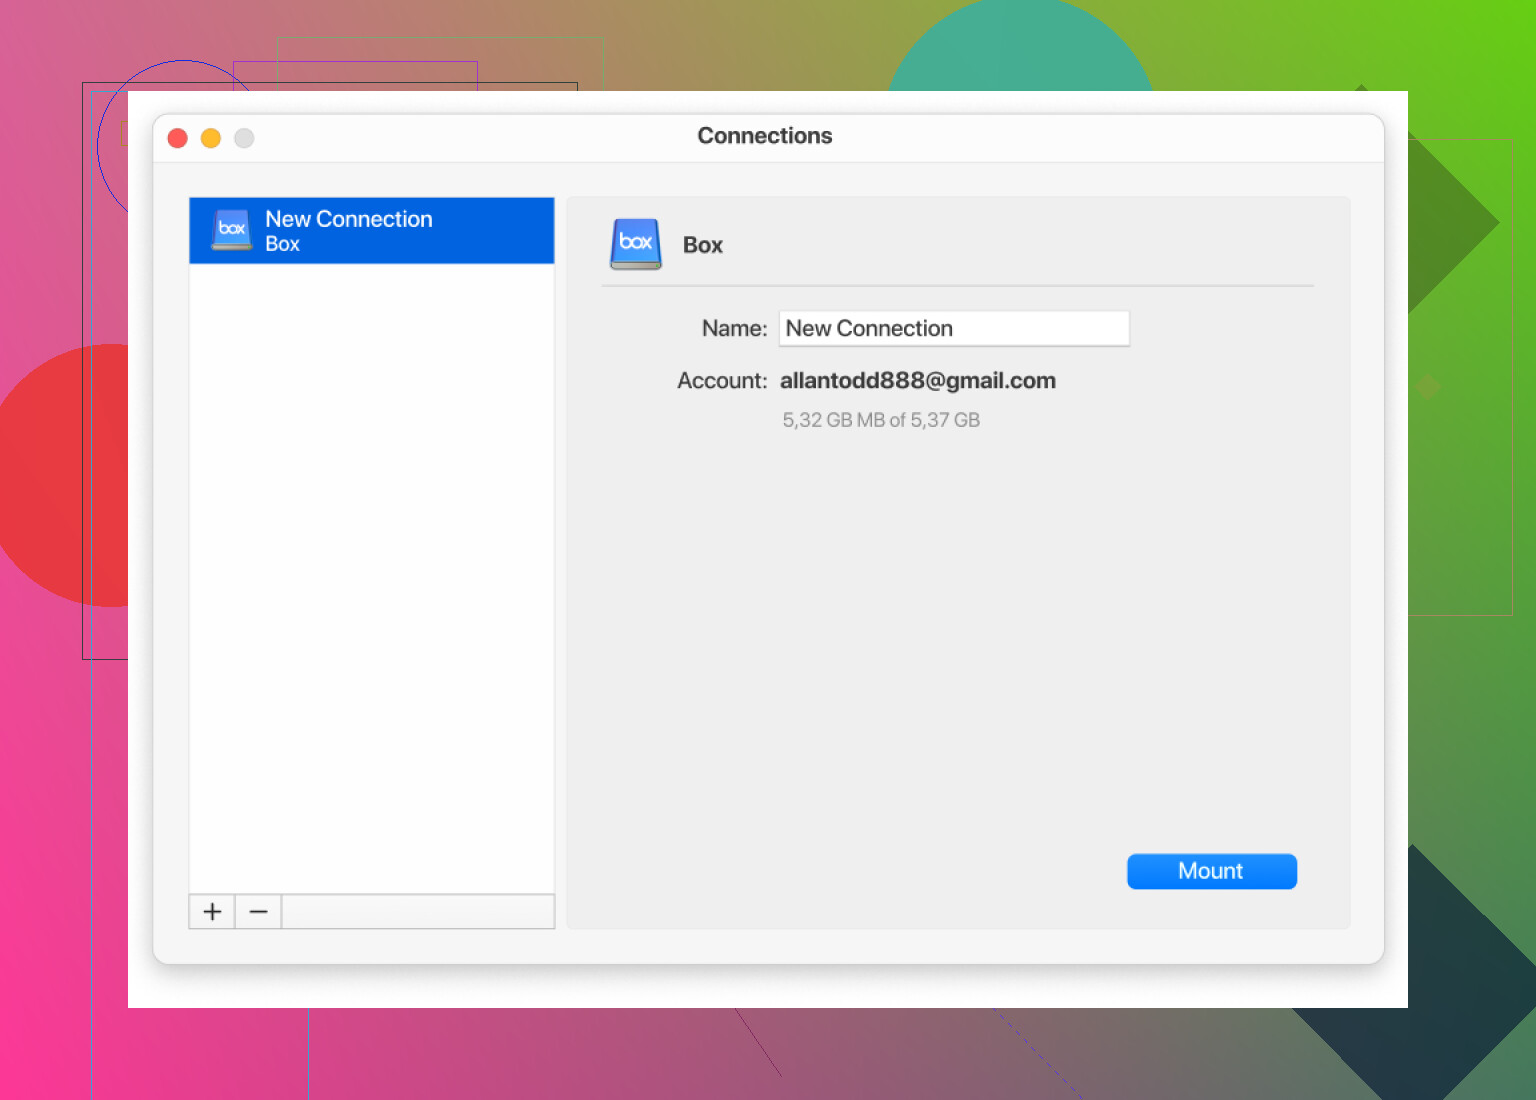Click the empty white area of the connections list
This screenshot has height=1100, width=1536.
coord(371,580)
